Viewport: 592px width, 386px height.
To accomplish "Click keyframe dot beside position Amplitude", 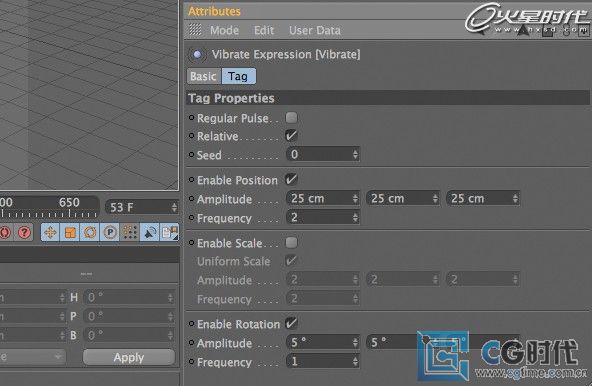I will (x=191, y=198).
